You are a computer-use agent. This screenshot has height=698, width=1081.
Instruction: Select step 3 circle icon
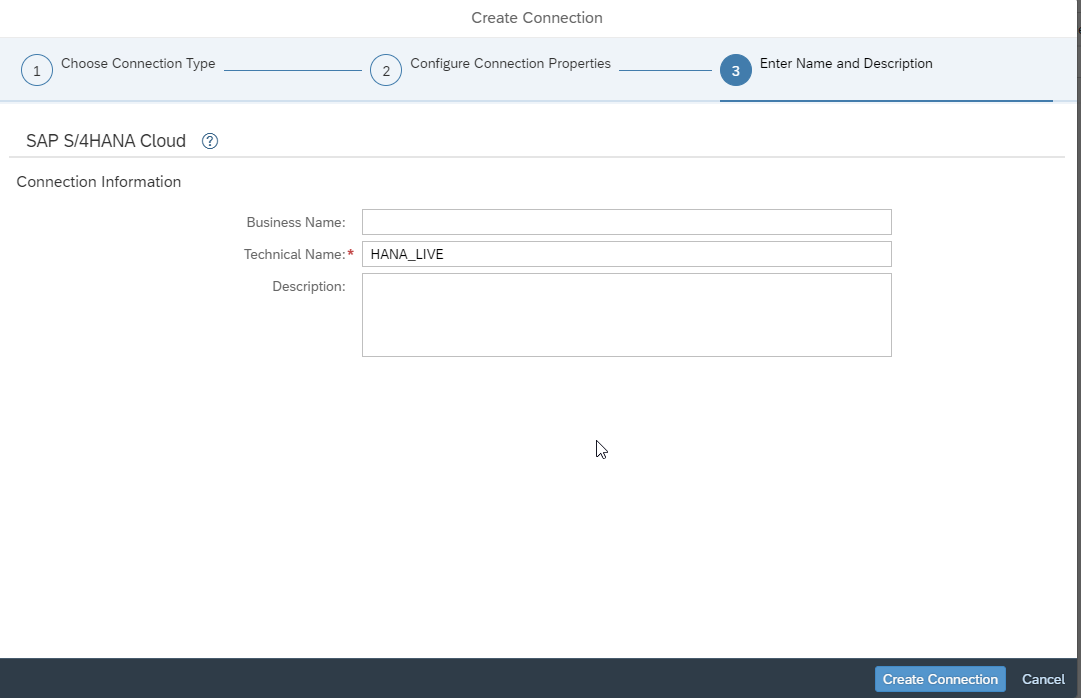(736, 70)
